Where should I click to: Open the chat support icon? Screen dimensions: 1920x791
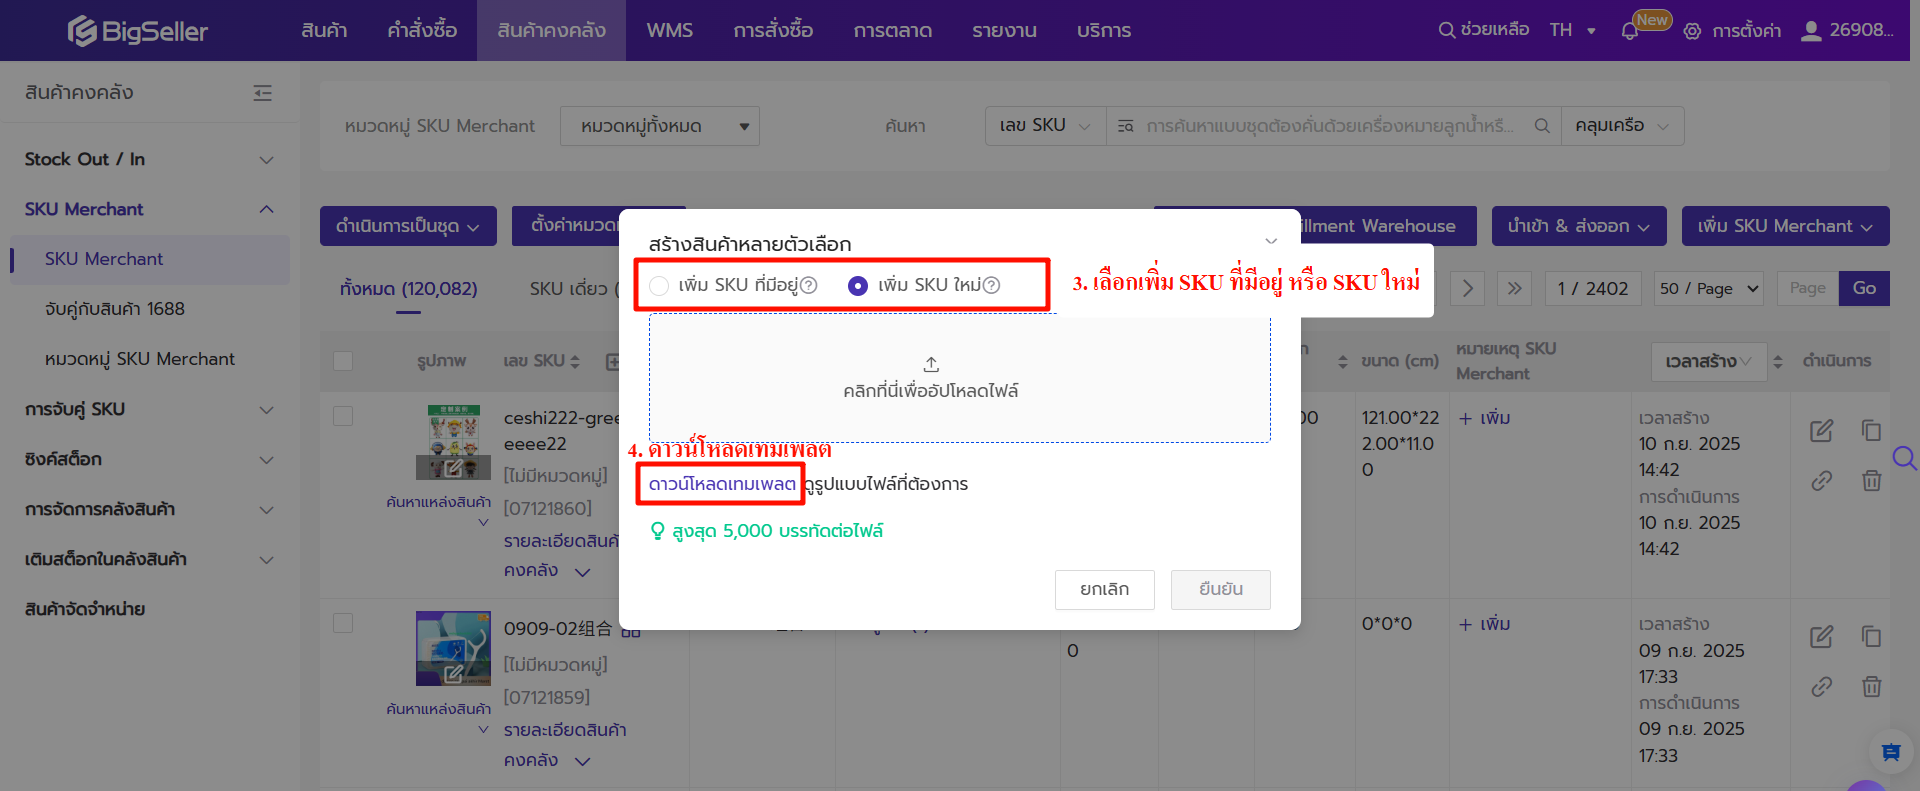[1891, 752]
